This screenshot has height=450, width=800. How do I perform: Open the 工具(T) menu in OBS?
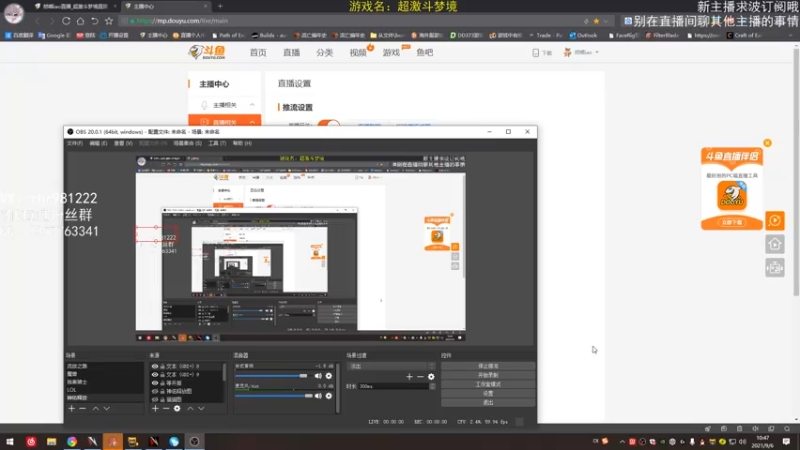pyautogui.click(x=217, y=143)
